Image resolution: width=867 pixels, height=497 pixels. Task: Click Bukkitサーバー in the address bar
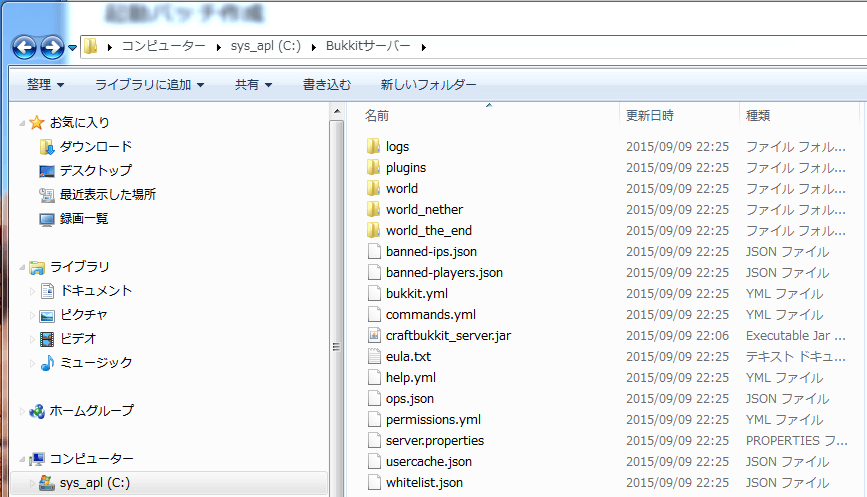367,46
